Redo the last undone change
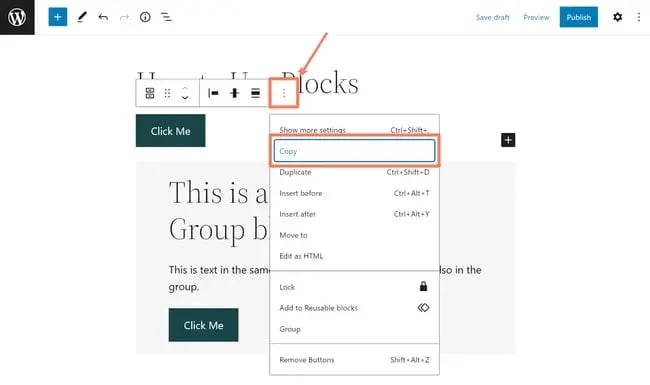This screenshot has height=385, width=650. [124, 17]
